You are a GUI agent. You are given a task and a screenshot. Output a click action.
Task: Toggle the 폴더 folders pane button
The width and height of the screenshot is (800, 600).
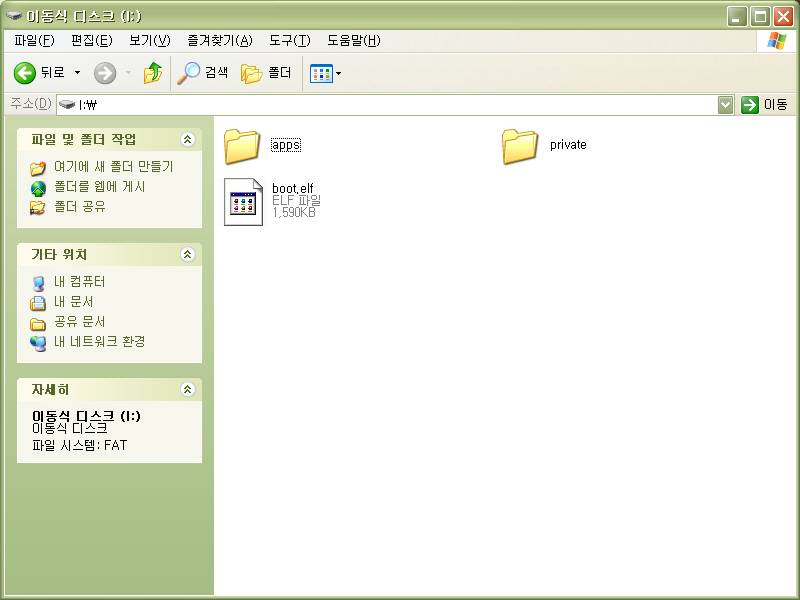pos(266,73)
